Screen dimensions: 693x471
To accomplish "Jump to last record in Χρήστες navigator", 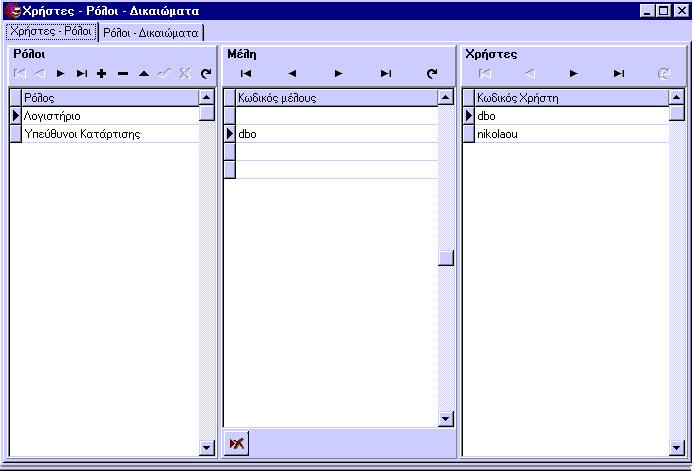I will click(x=619, y=74).
